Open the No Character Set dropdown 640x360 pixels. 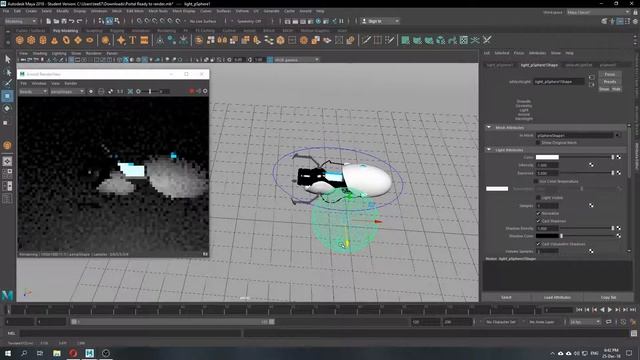pos(502,322)
